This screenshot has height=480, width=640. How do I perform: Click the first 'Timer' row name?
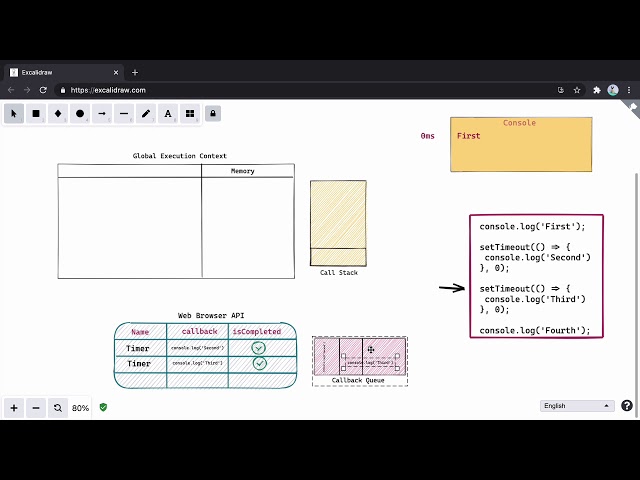(x=138, y=348)
